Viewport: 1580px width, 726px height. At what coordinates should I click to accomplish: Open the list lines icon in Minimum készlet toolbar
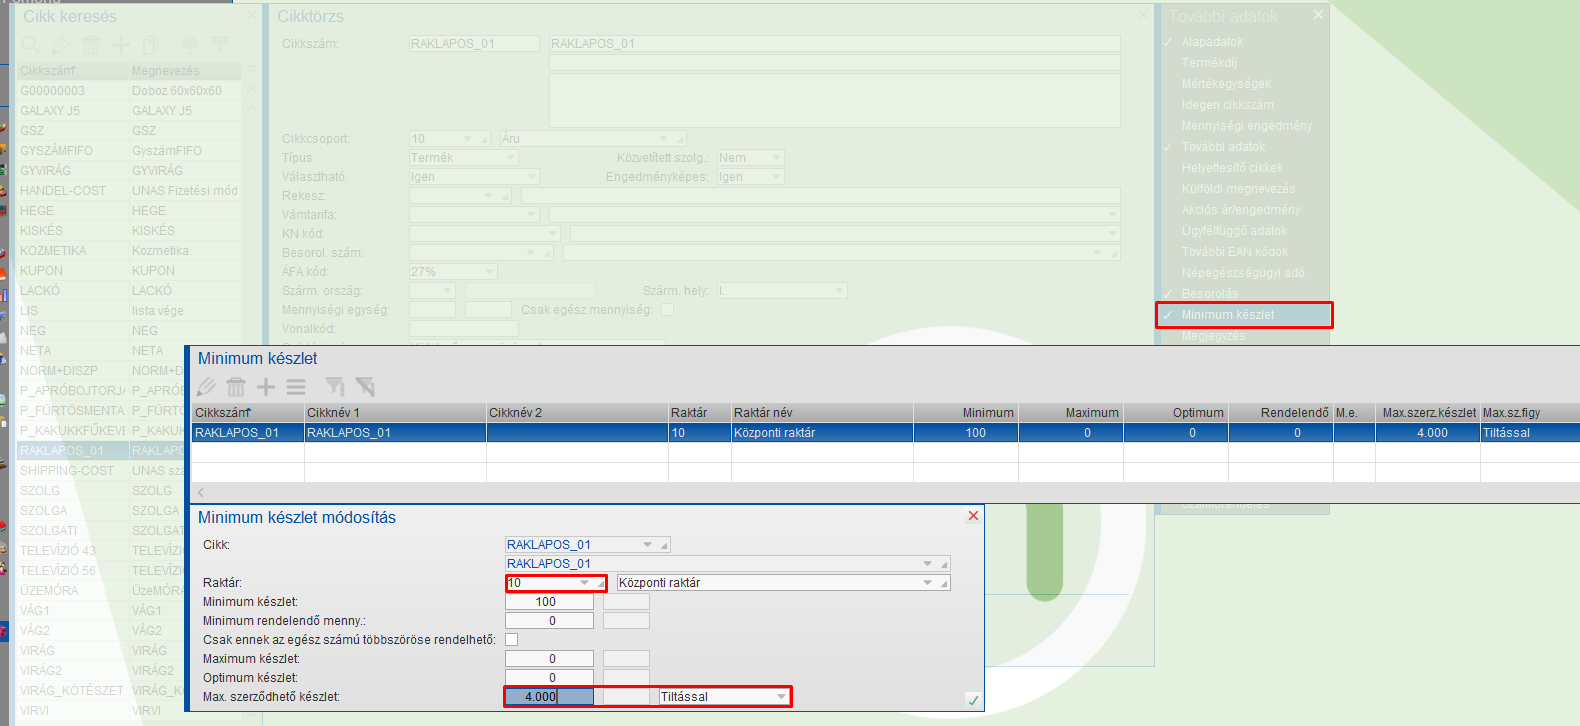coord(296,387)
